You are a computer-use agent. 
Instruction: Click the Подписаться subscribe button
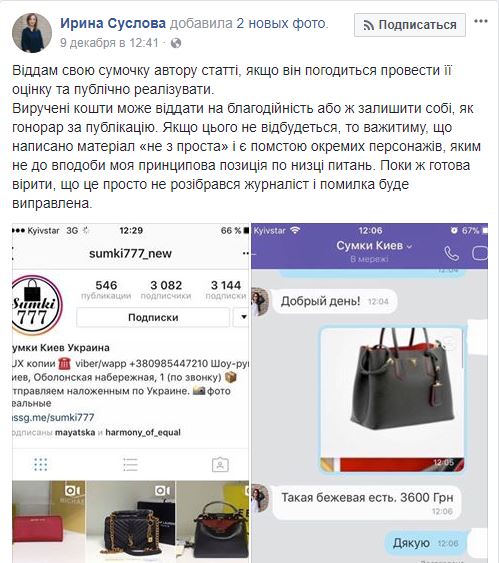pos(410,25)
